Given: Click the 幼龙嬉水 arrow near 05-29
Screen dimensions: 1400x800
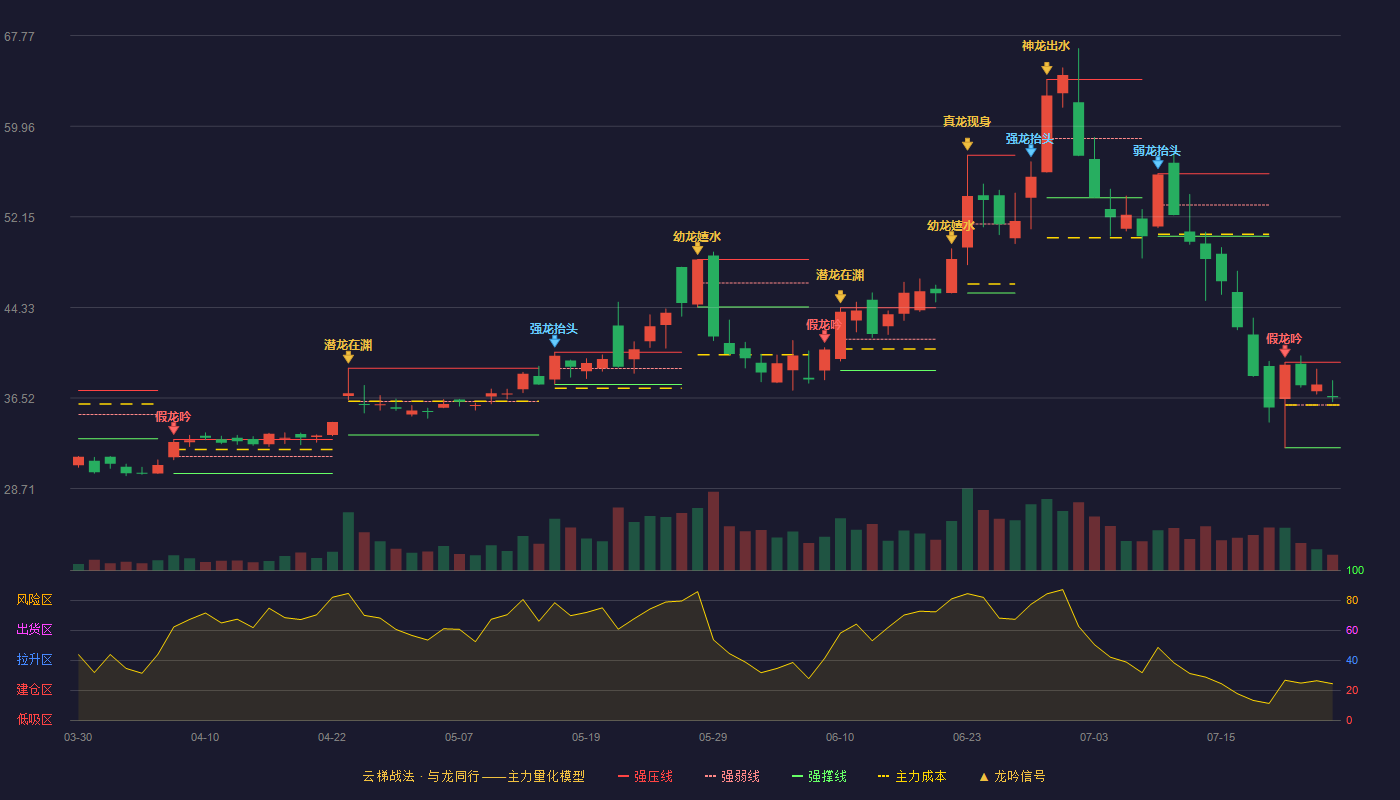Looking at the screenshot, I should (697, 248).
